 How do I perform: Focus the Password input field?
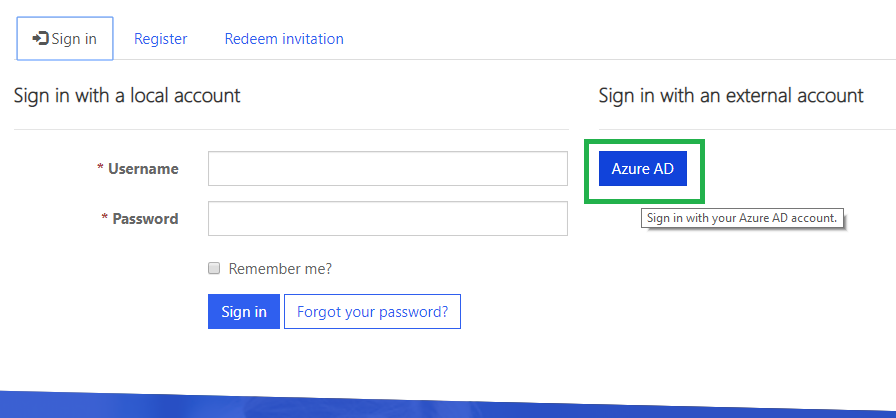click(388, 218)
